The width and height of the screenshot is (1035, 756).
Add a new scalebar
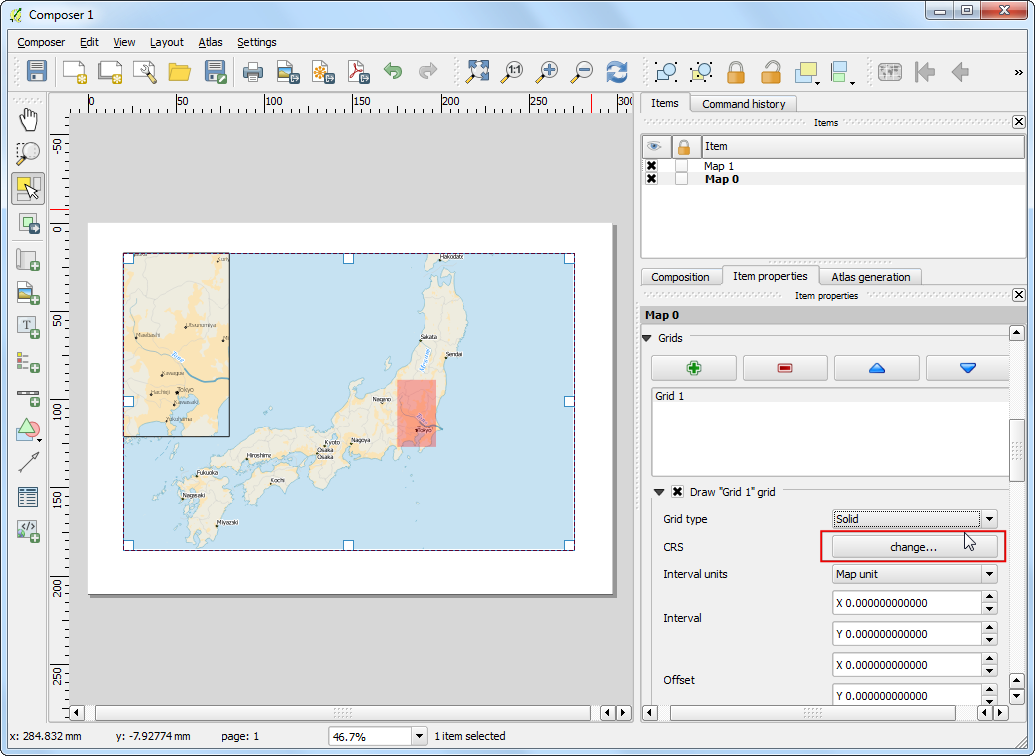28,396
